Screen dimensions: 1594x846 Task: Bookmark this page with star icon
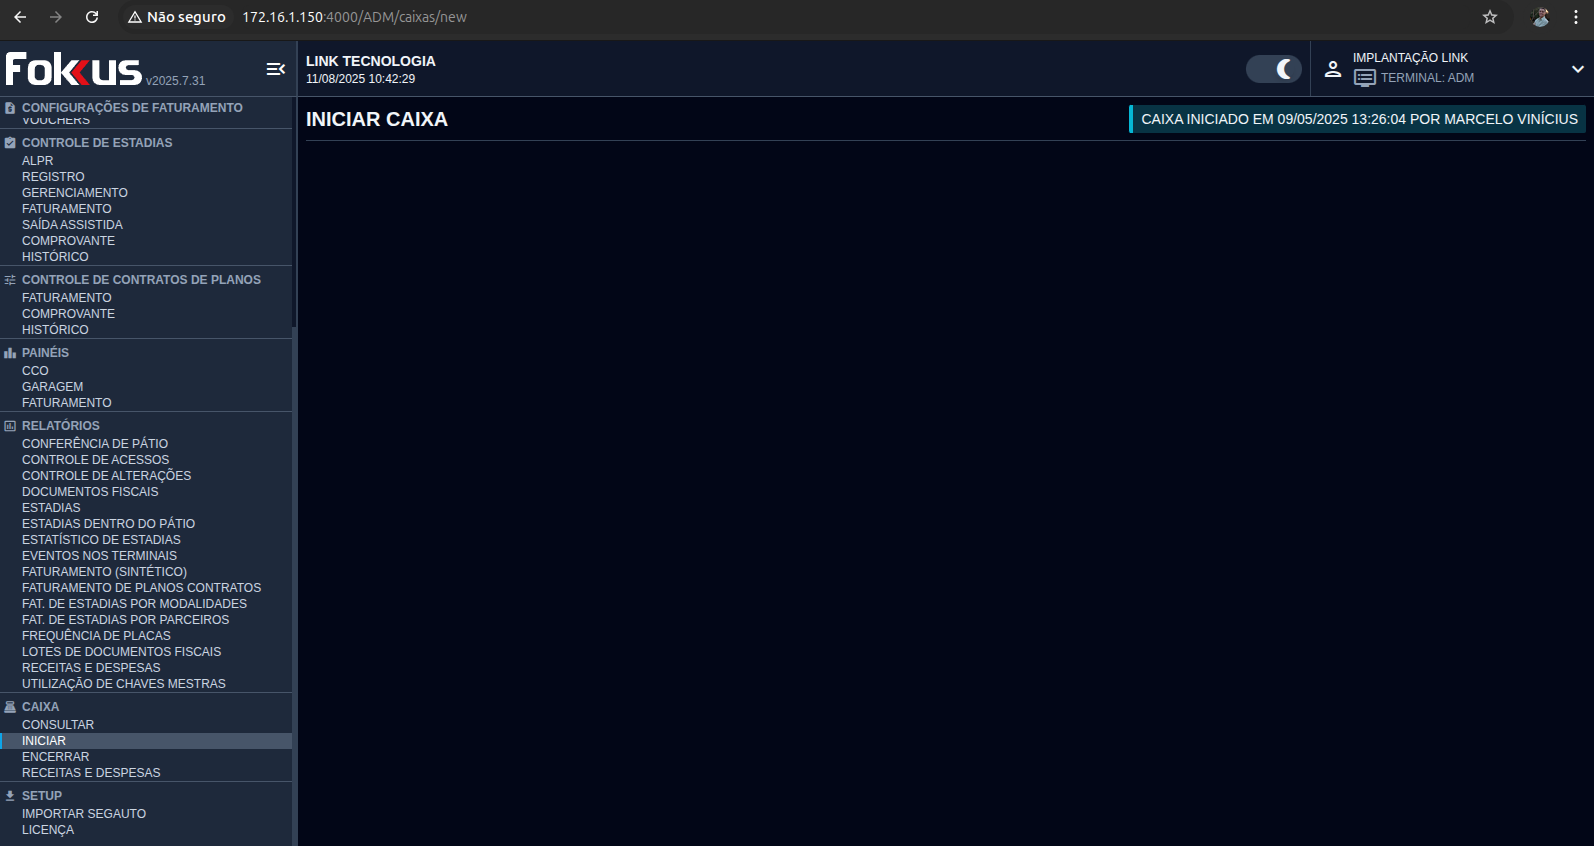(x=1489, y=17)
